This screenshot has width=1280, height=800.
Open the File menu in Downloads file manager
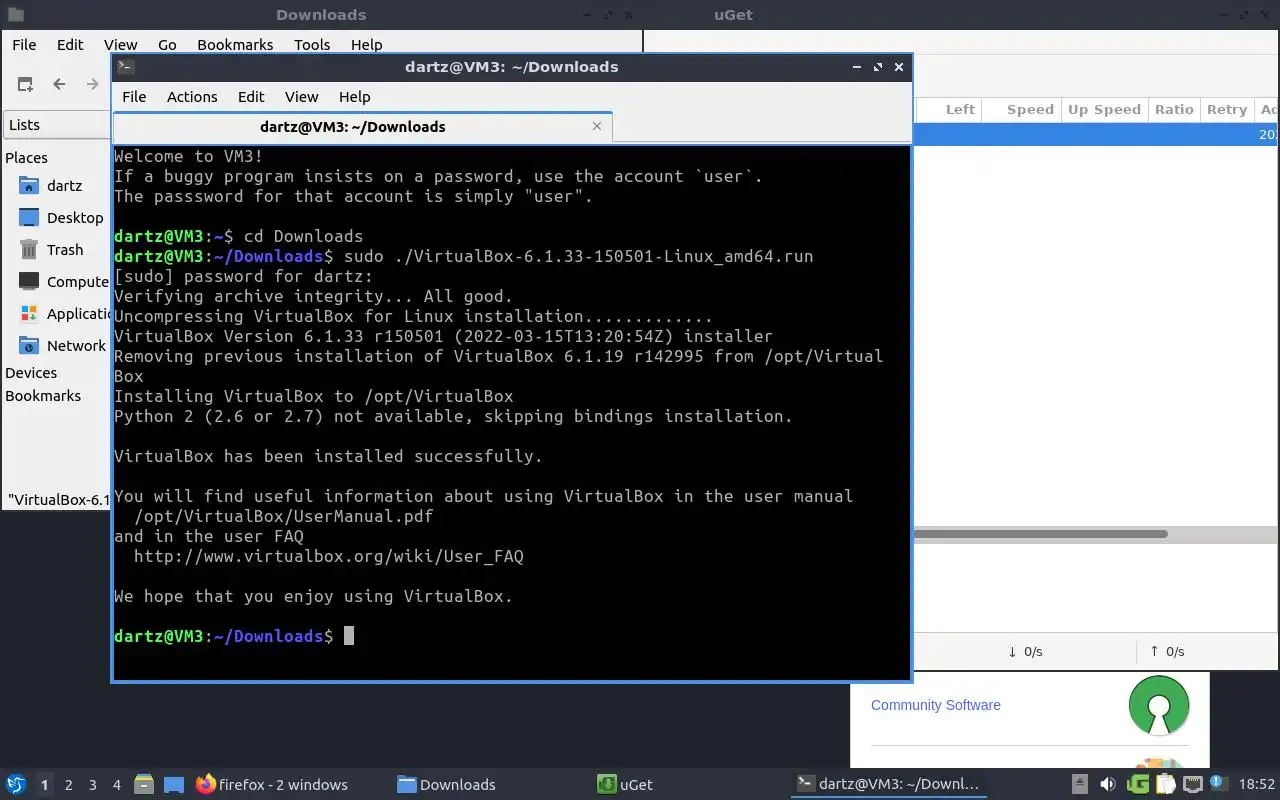click(24, 45)
